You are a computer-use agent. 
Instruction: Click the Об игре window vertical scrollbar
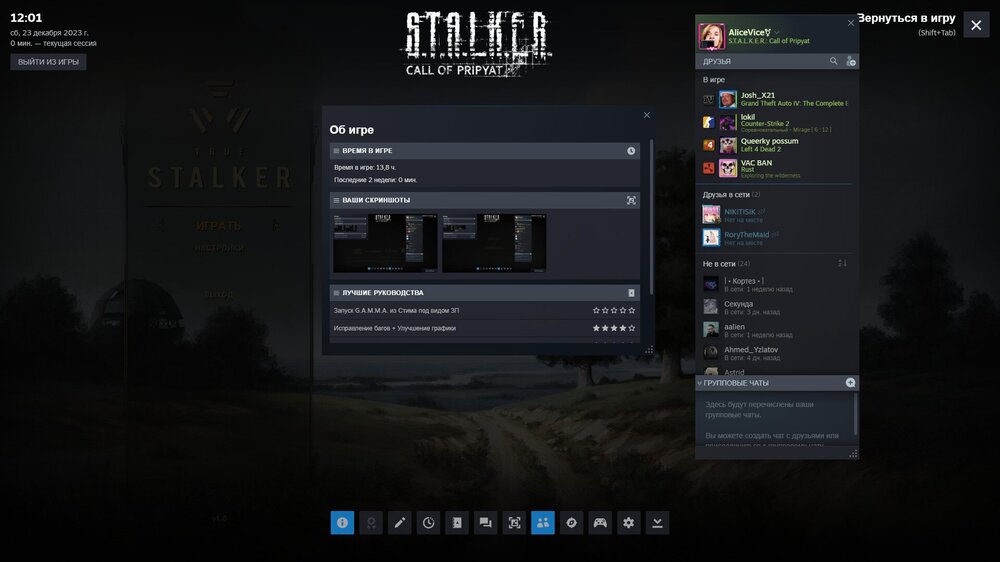click(x=651, y=217)
